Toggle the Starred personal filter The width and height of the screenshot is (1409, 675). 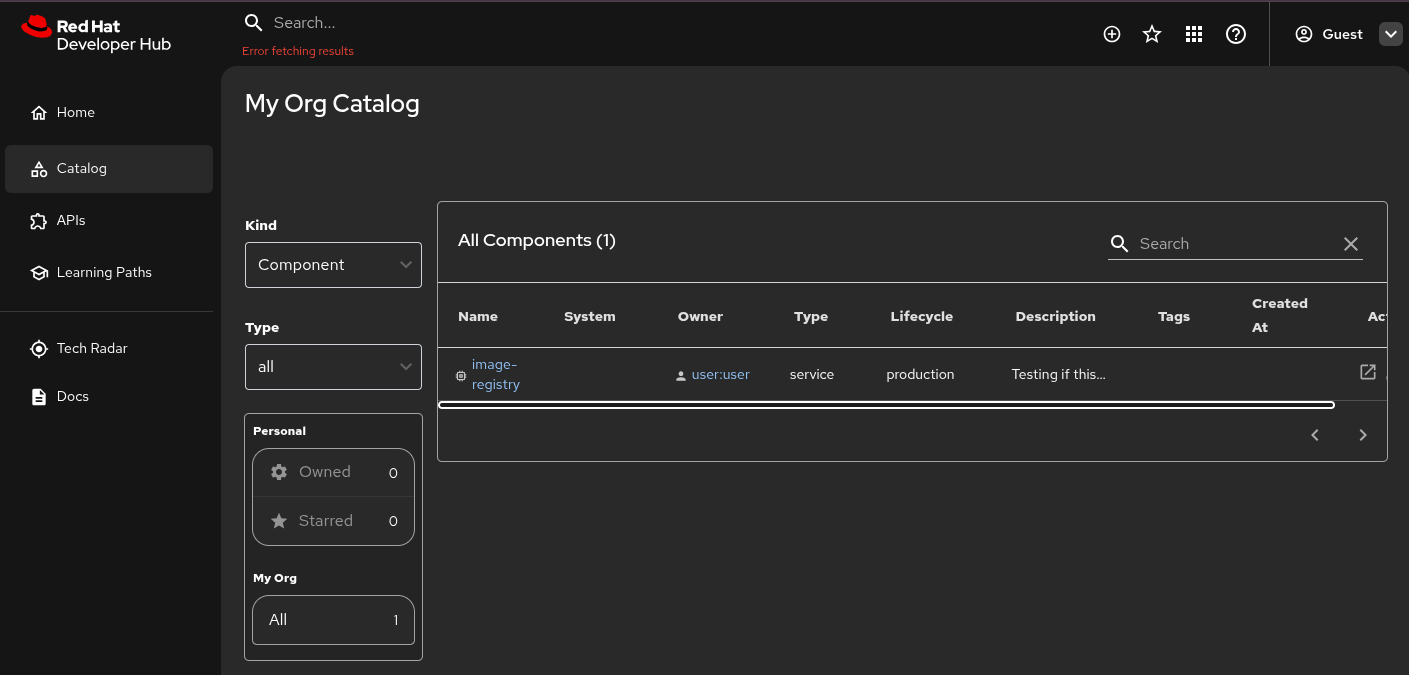(x=333, y=521)
